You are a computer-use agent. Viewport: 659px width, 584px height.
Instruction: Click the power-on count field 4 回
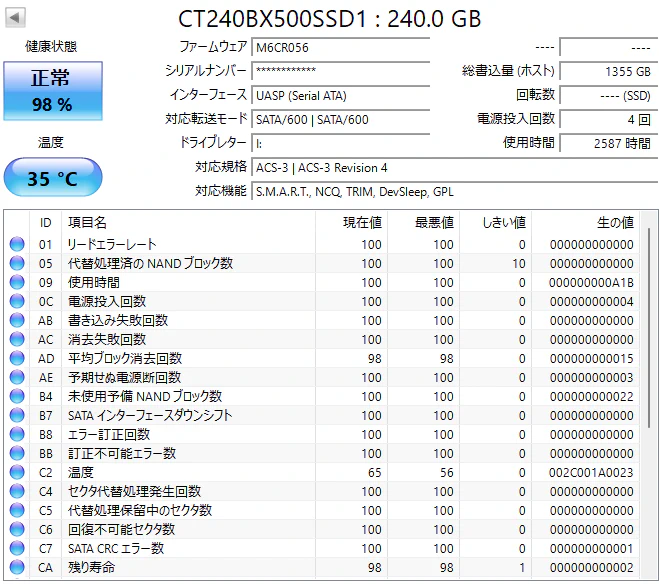[x=609, y=119]
